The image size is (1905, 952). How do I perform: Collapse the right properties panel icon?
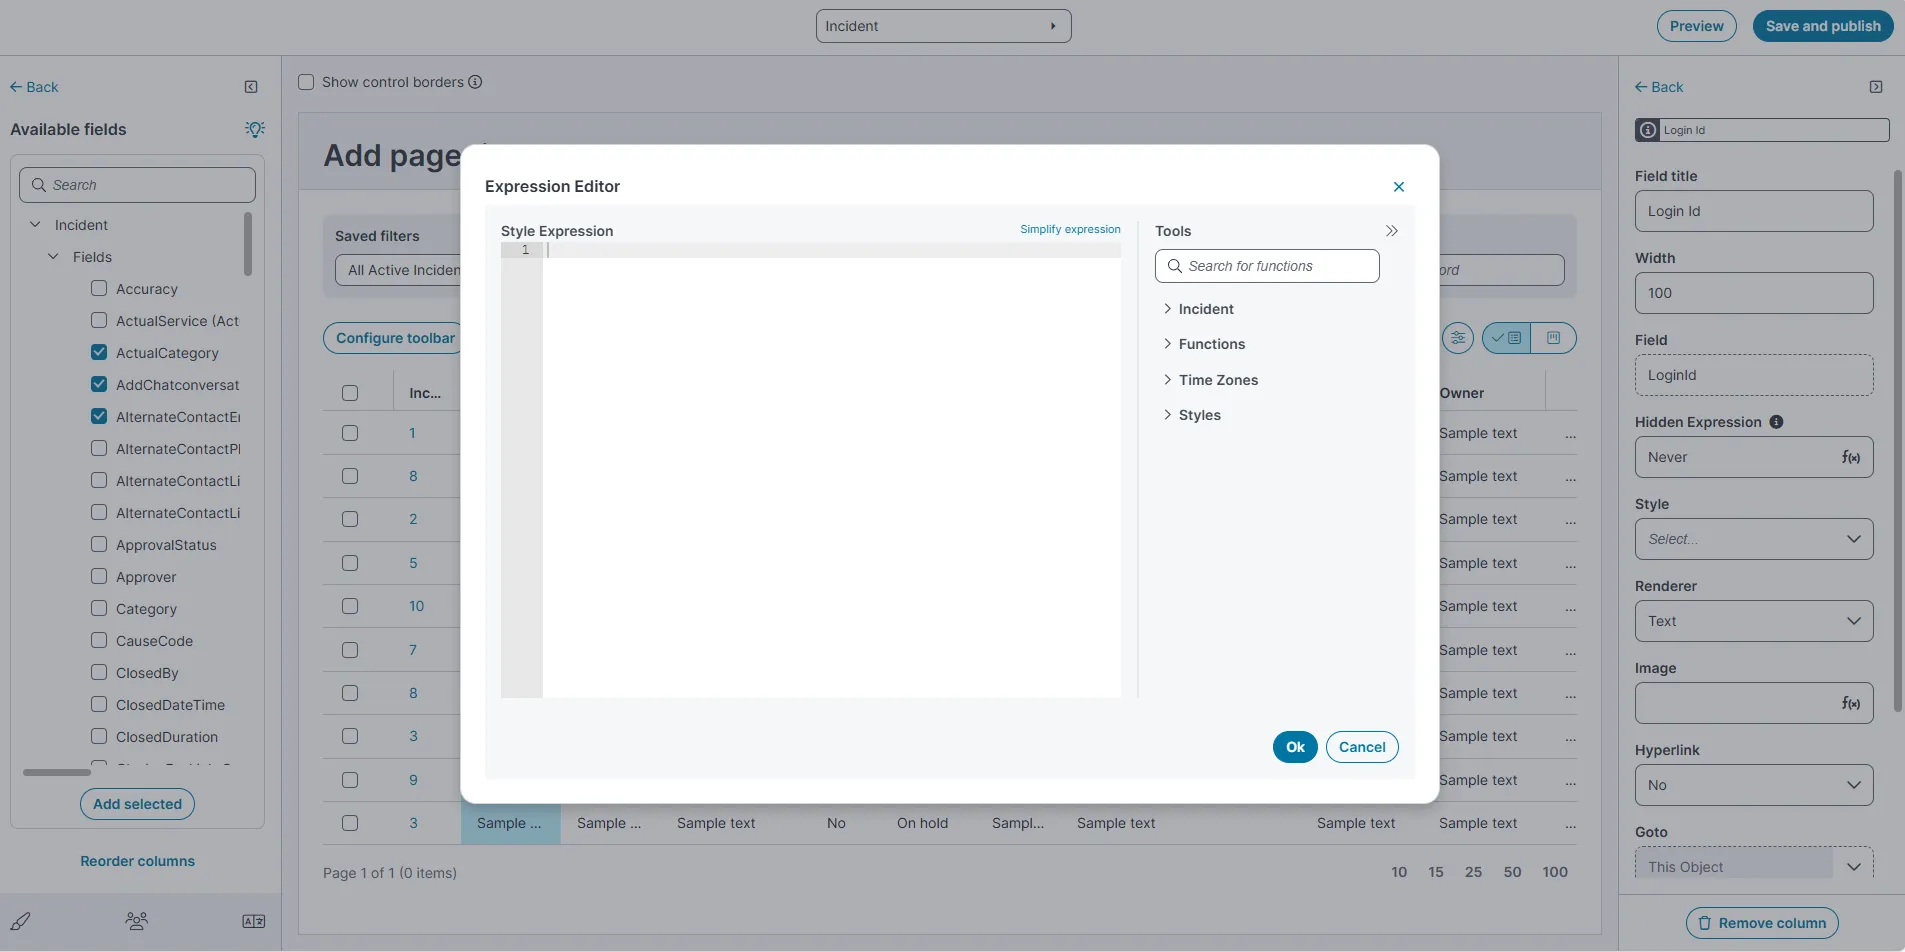point(1876,87)
